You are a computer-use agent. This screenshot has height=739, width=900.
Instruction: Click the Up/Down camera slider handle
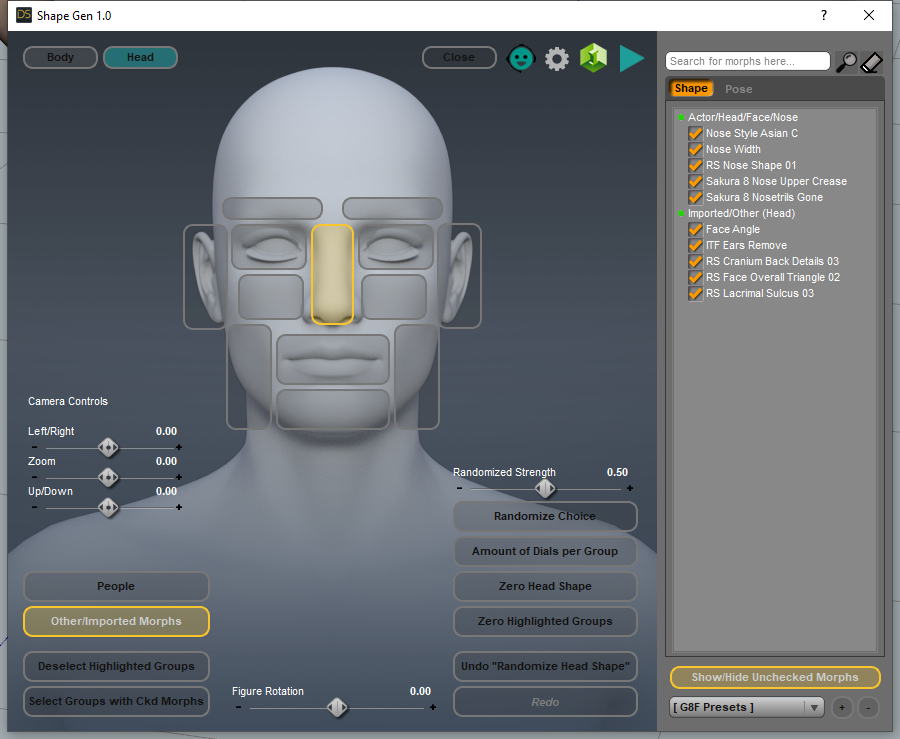pyautogui.click(x=108, y=507)
